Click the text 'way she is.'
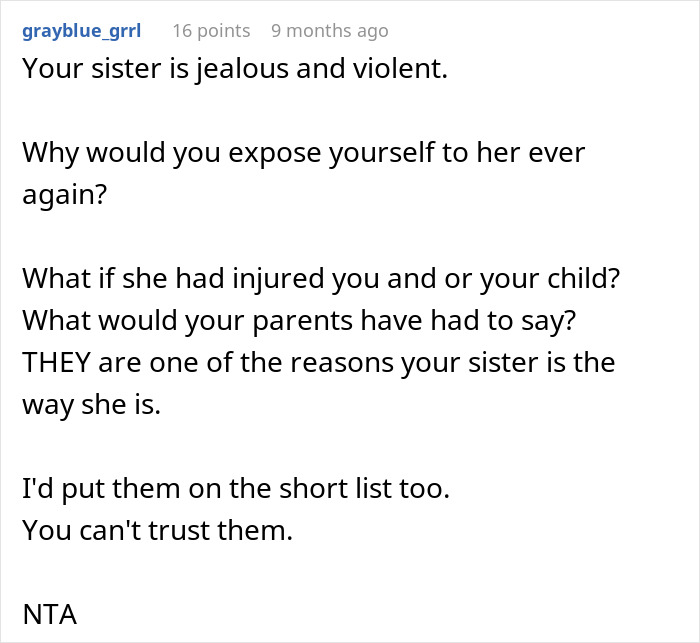Screen dimensions: 700x643 (91, 405)
